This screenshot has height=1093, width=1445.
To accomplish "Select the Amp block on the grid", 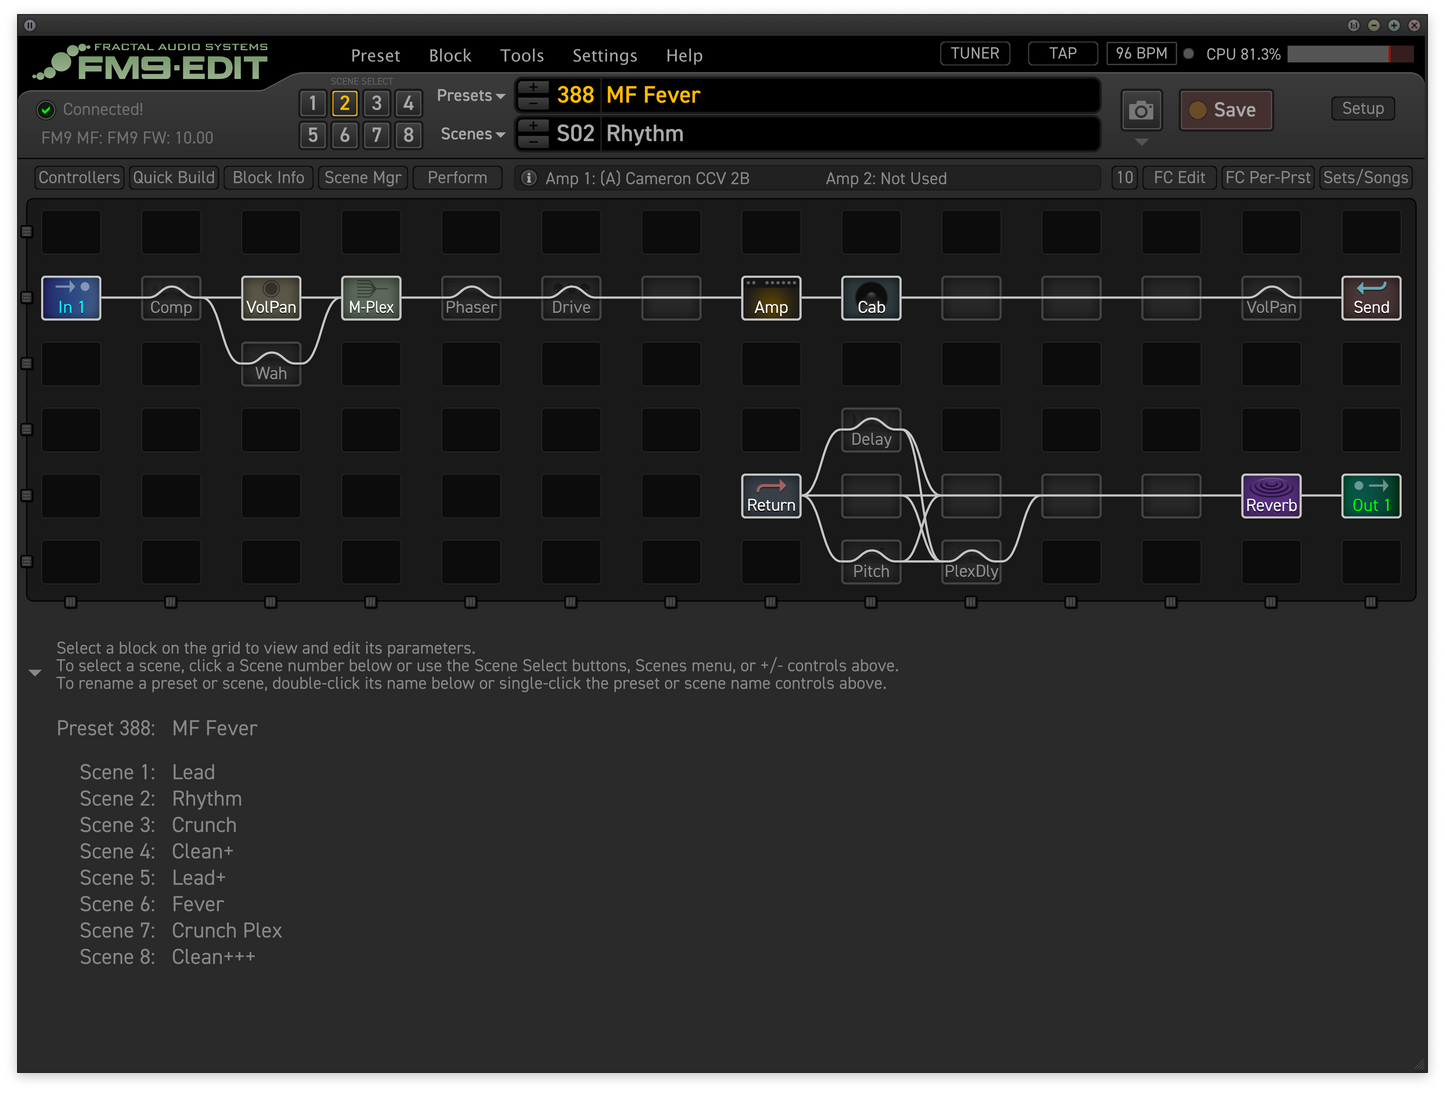I will (x=770, y=298).
